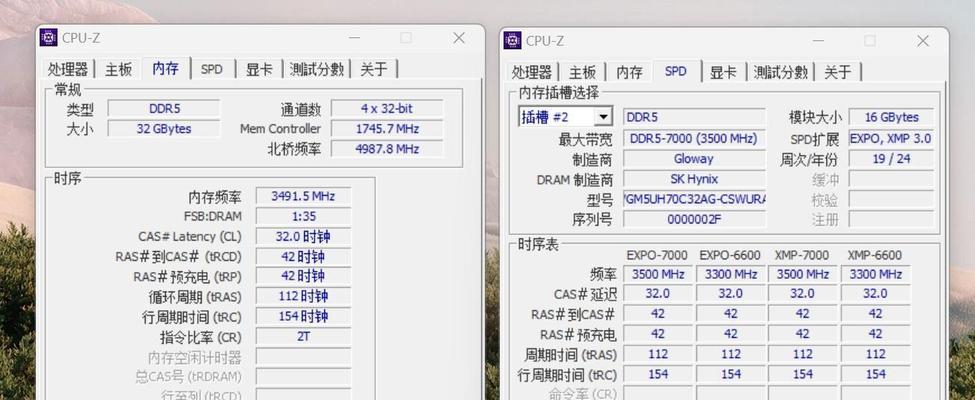Click the 3500 MHz frequency under XMP-7000
The height and width of the screenshot is (400, 975).
[x=803, y=274]
